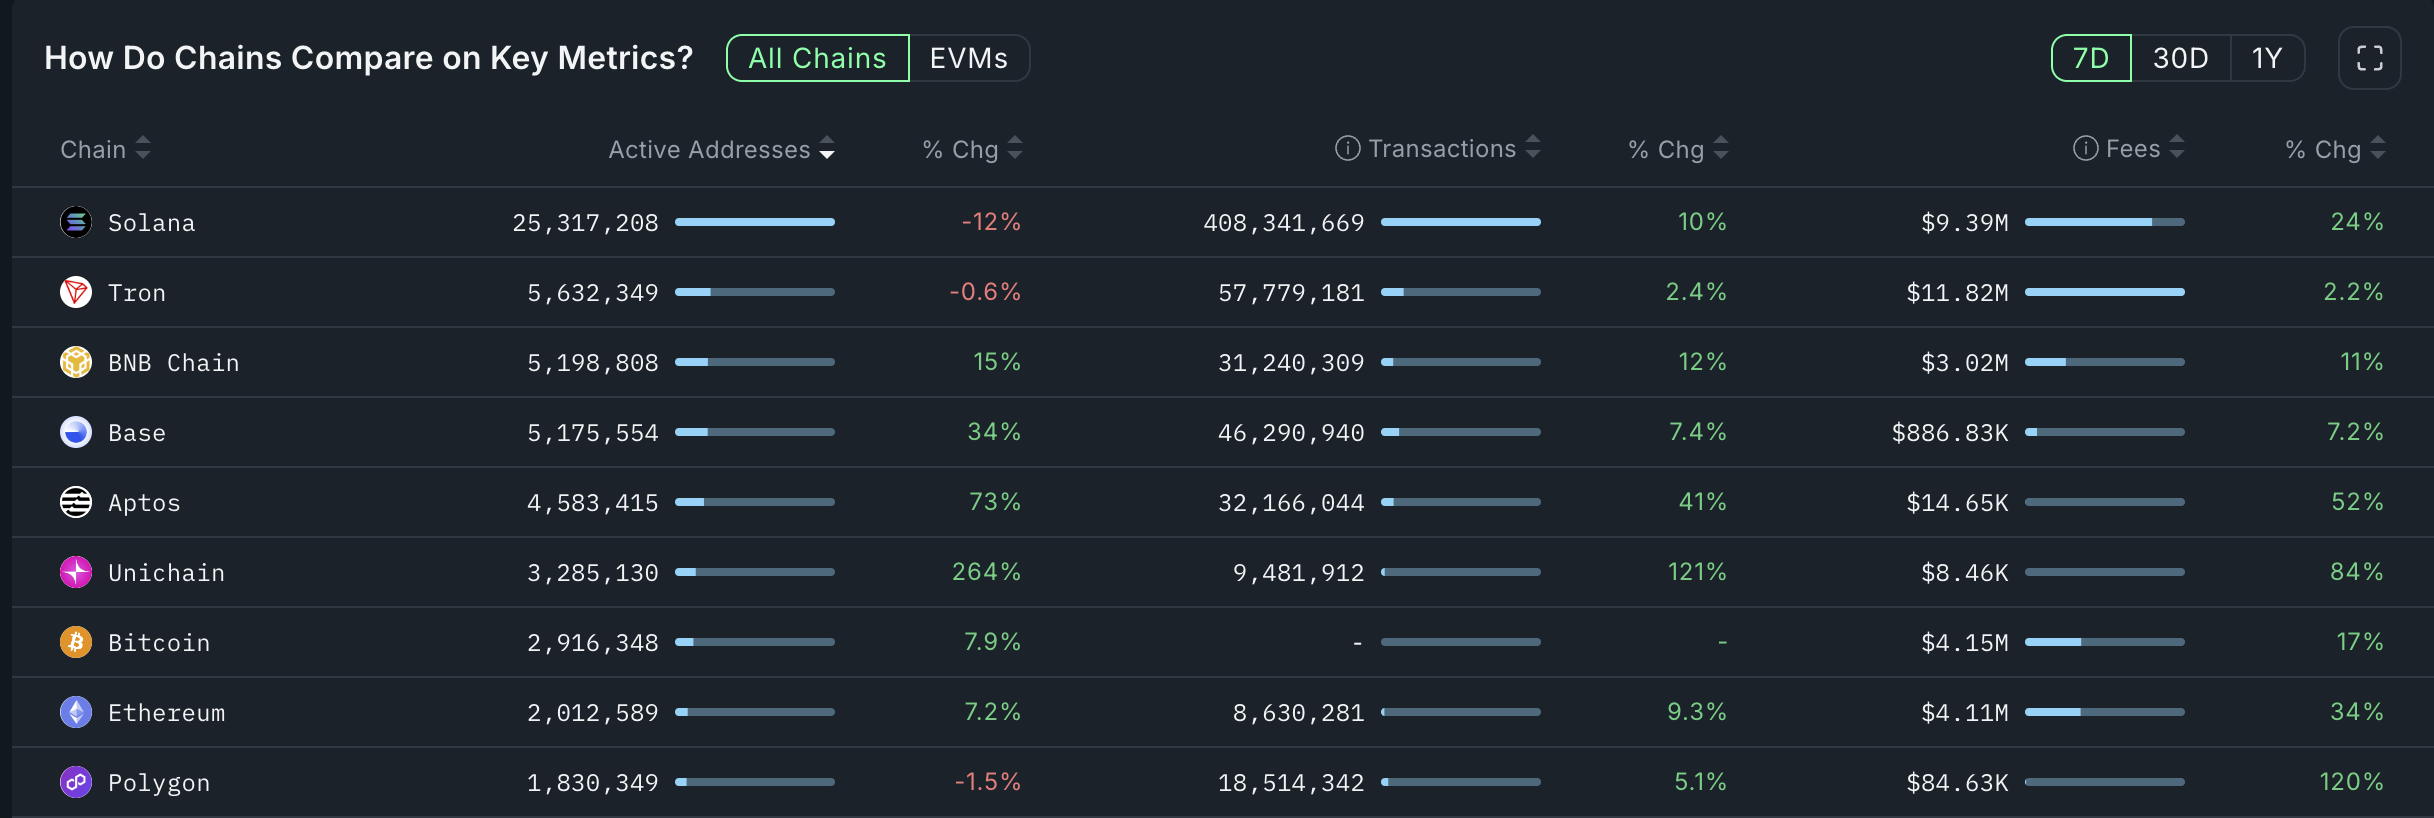Click the Polygon purple logo icon
Viewport: 2434px width, 818px height.
point(76,782)
